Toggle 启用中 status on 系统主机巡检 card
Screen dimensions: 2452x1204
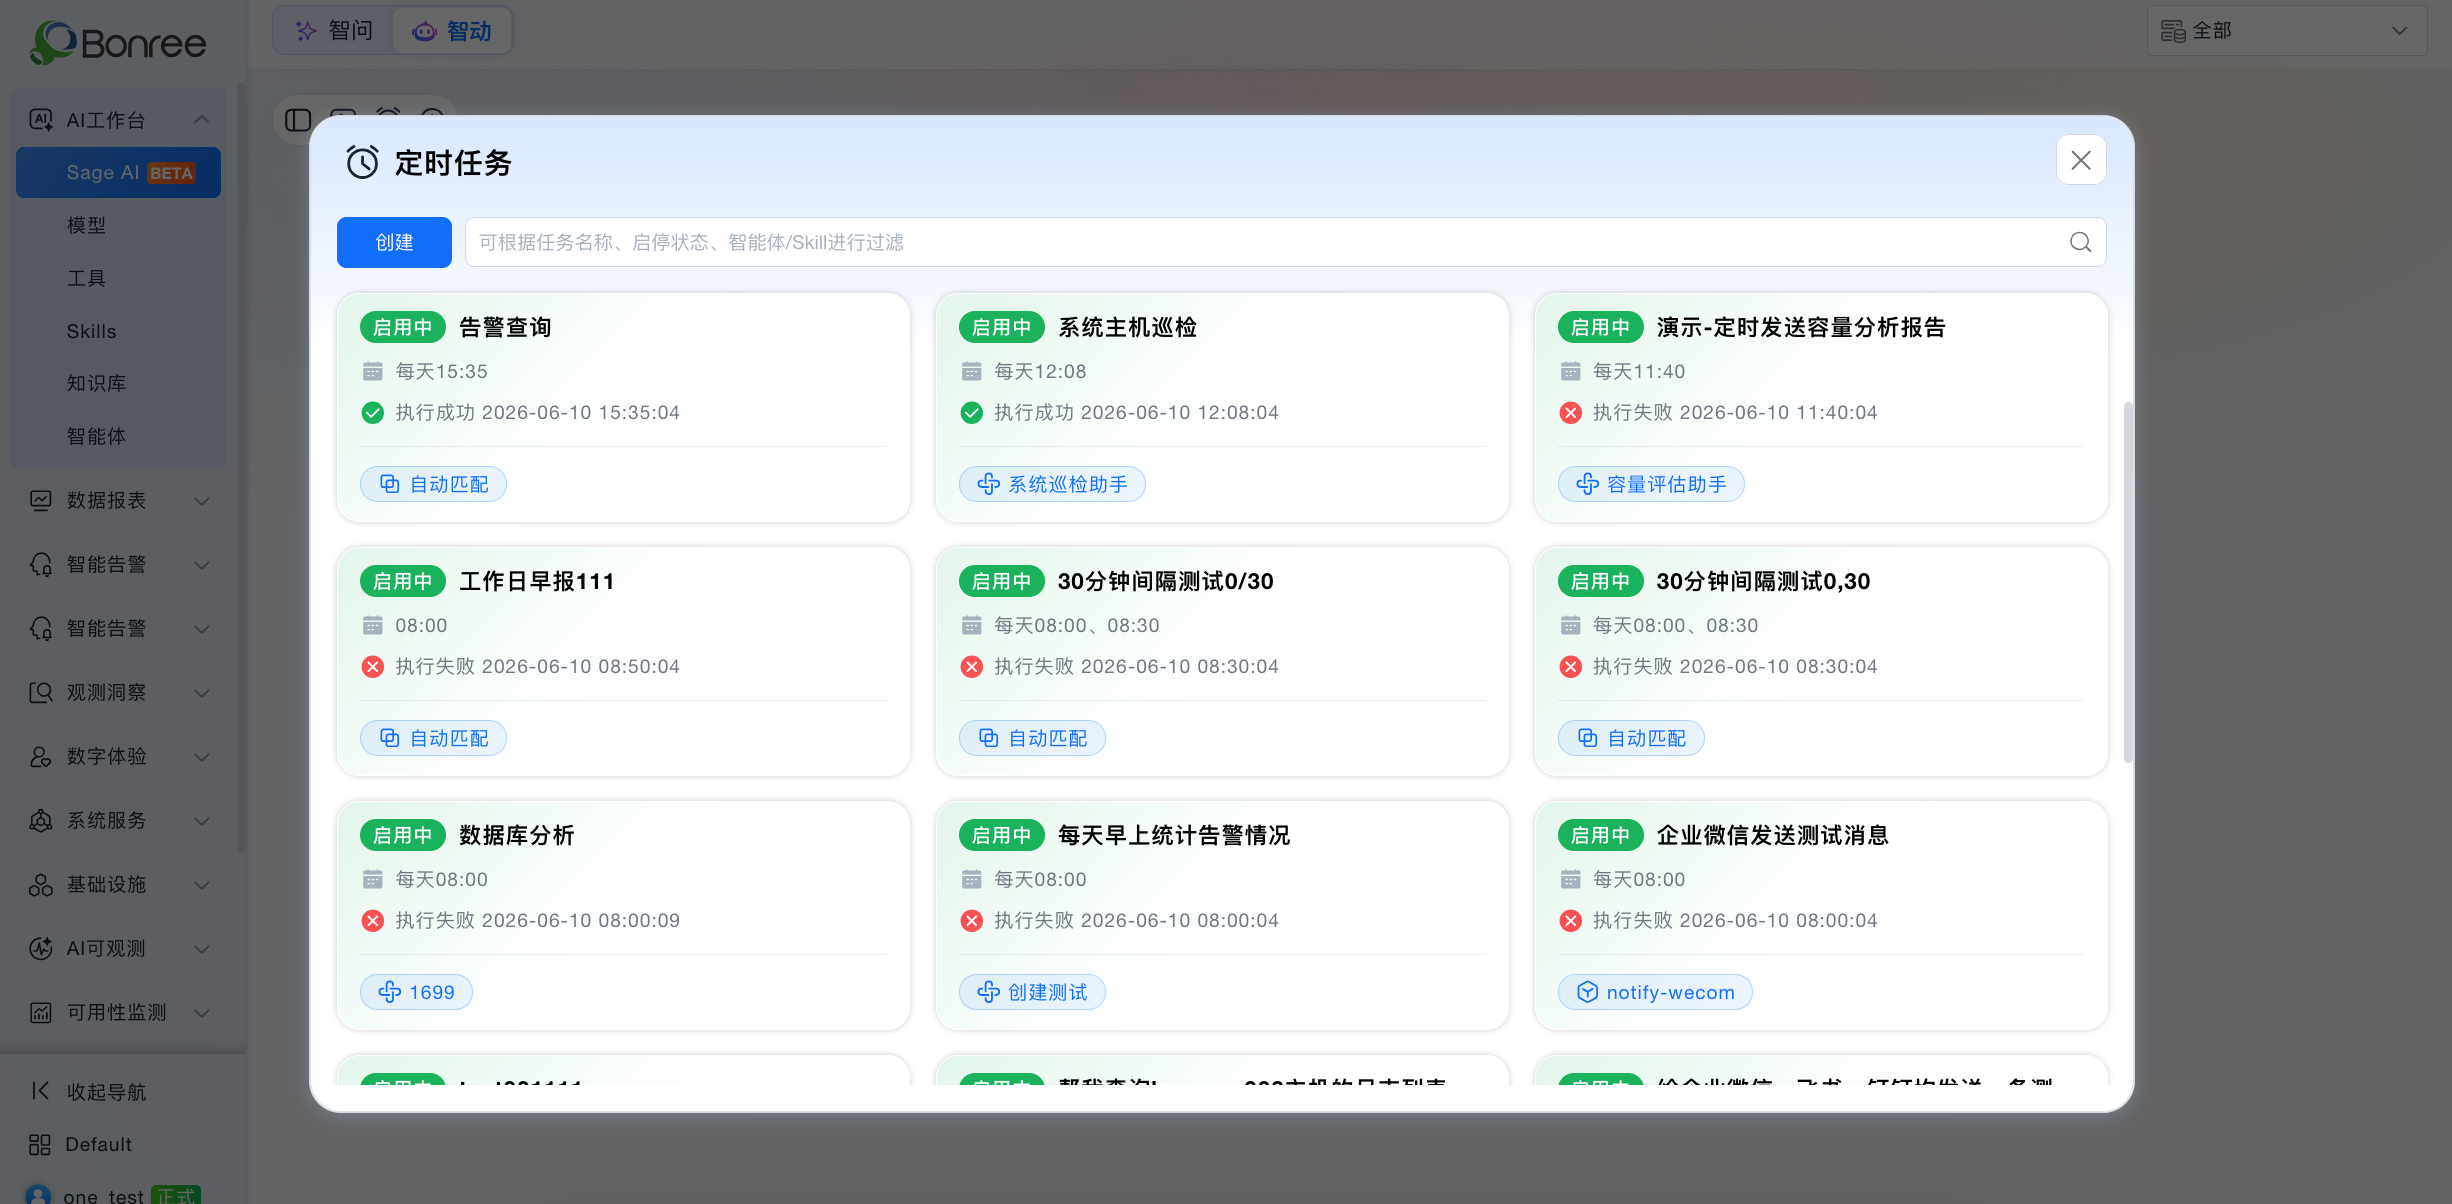(x=1002, y=327)
